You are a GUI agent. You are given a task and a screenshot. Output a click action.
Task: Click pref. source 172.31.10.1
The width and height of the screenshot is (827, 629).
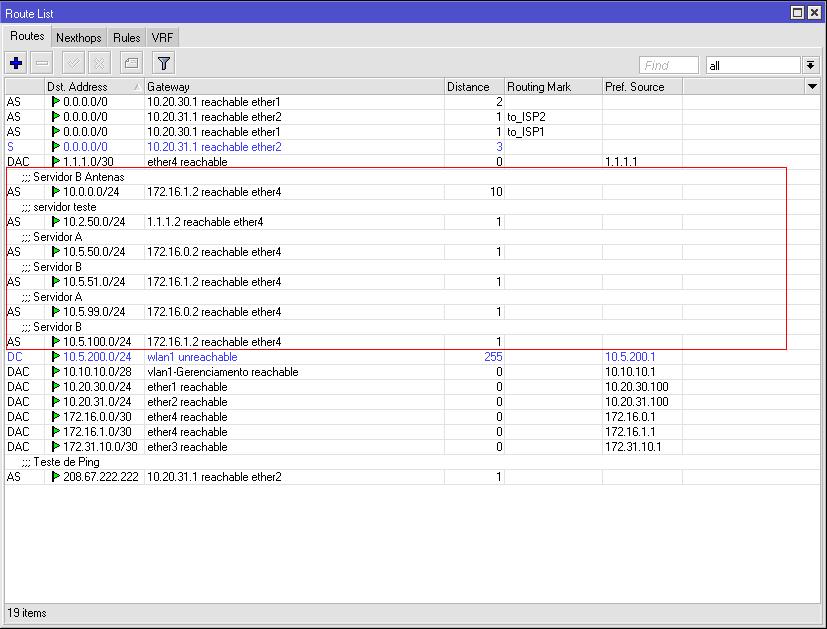pyautogui.click(x=633, y=447)
